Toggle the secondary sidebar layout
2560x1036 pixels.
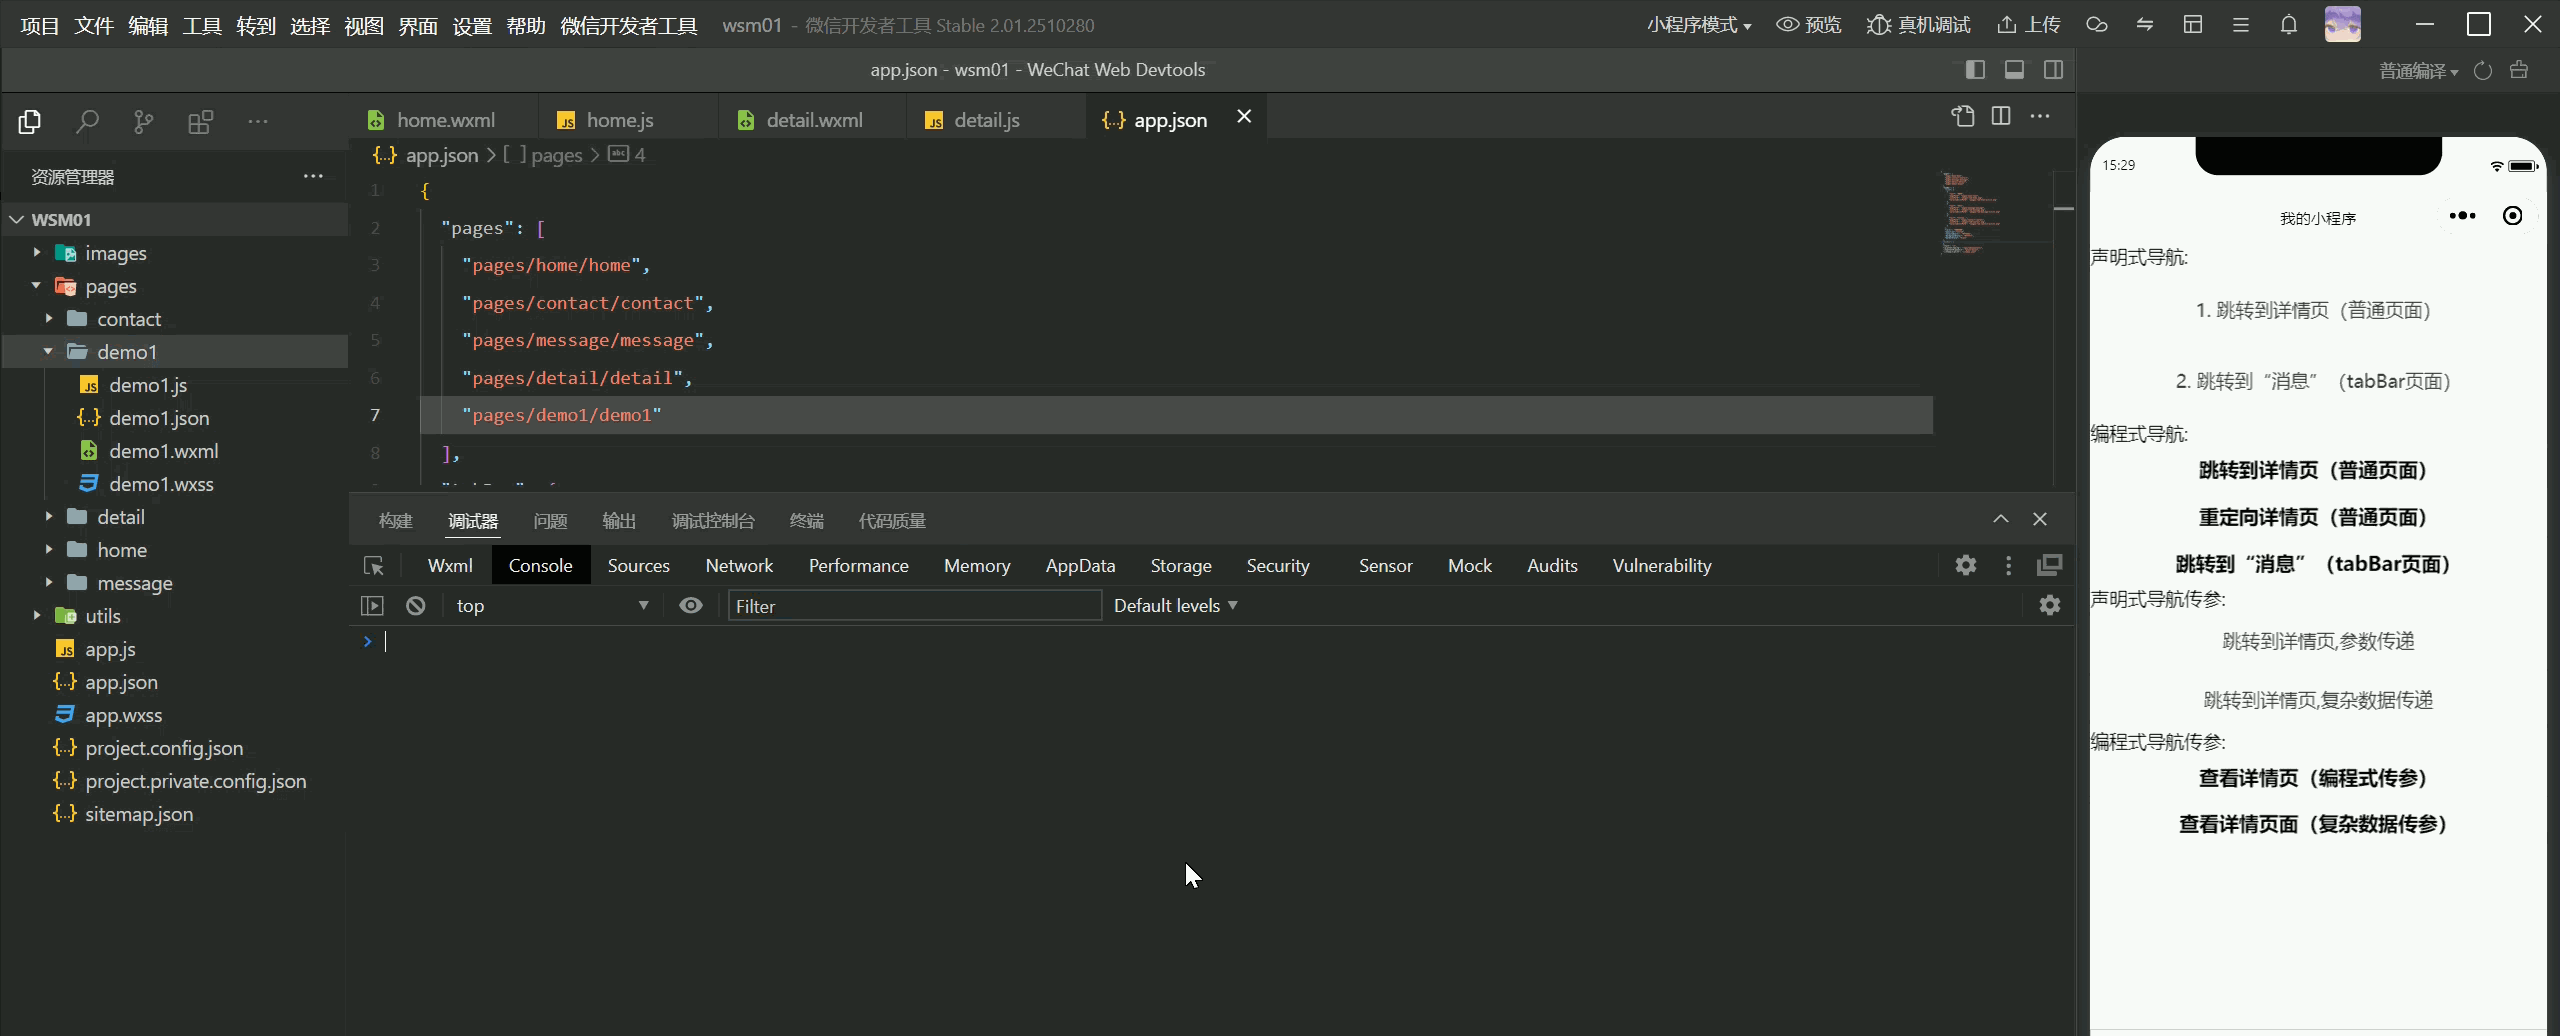pyautogui.click(x=2053, y=70)
